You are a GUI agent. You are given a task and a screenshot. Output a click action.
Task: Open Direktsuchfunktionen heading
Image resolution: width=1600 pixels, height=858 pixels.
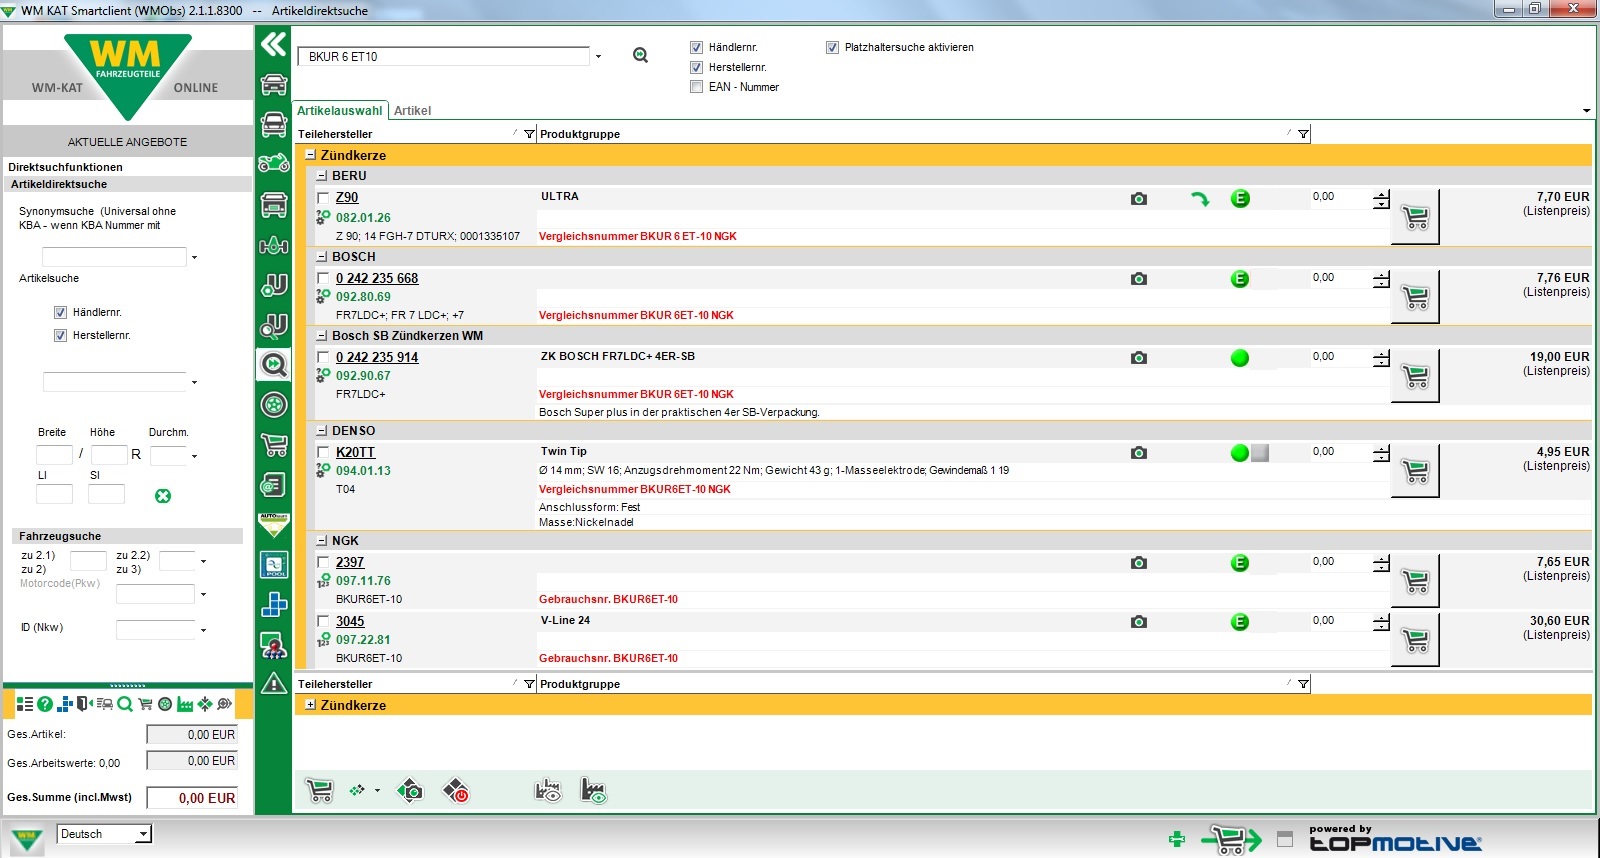point(65,167)
